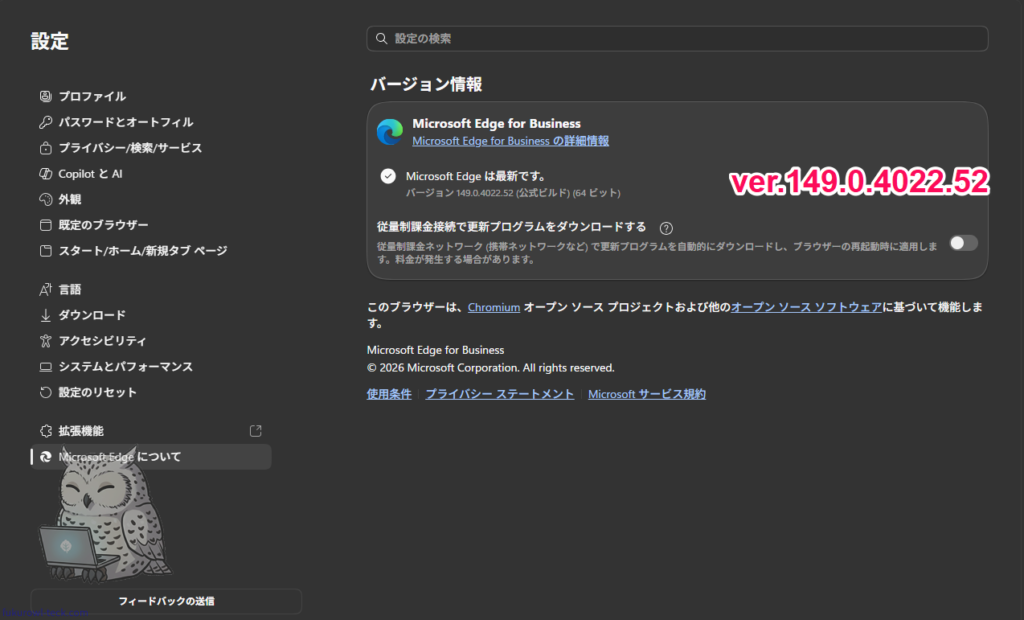
Task: Click the help question mark icon
Action: [665, 228]
